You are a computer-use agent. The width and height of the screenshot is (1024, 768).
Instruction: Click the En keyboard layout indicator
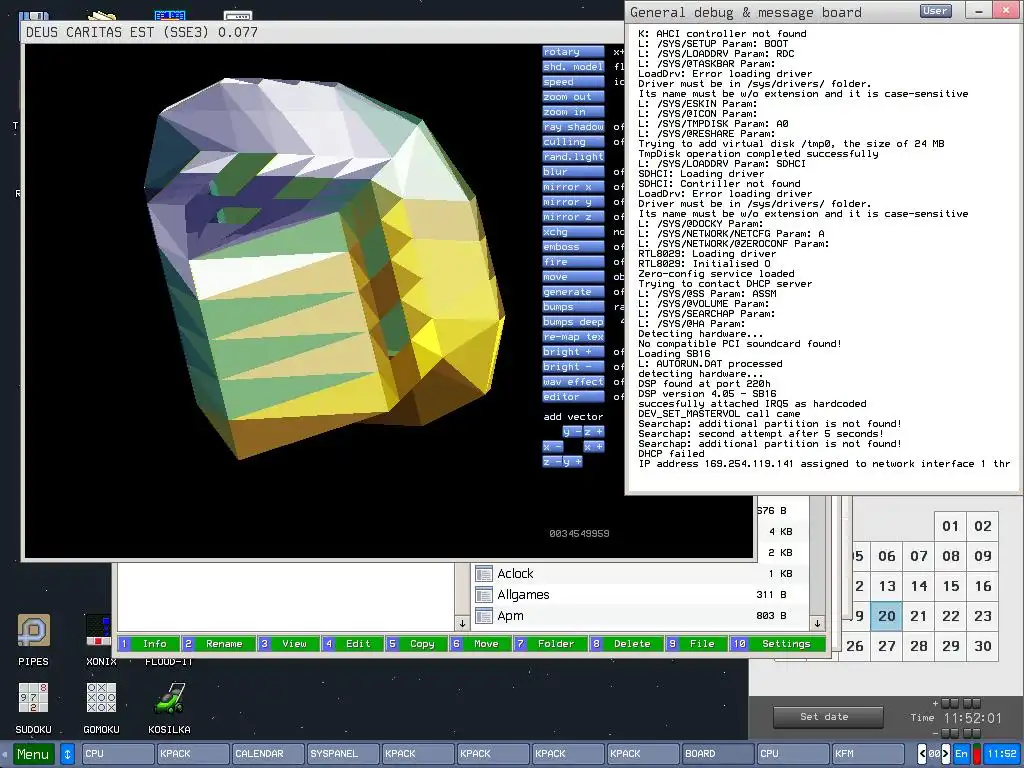point(961,754)
